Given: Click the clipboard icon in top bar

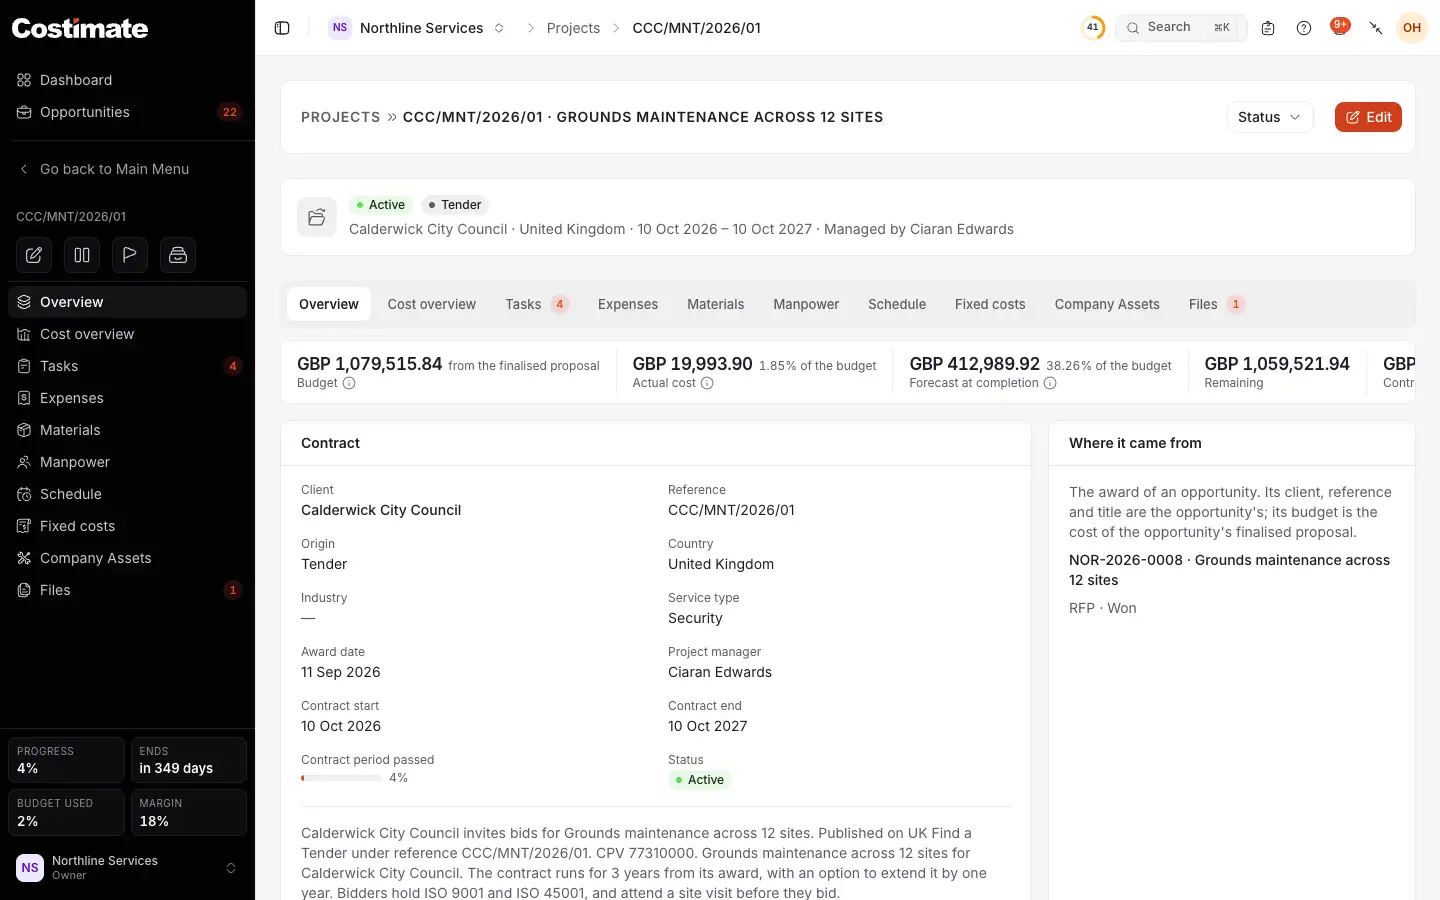Looking at the screenshot, I should pos(1268,28).
